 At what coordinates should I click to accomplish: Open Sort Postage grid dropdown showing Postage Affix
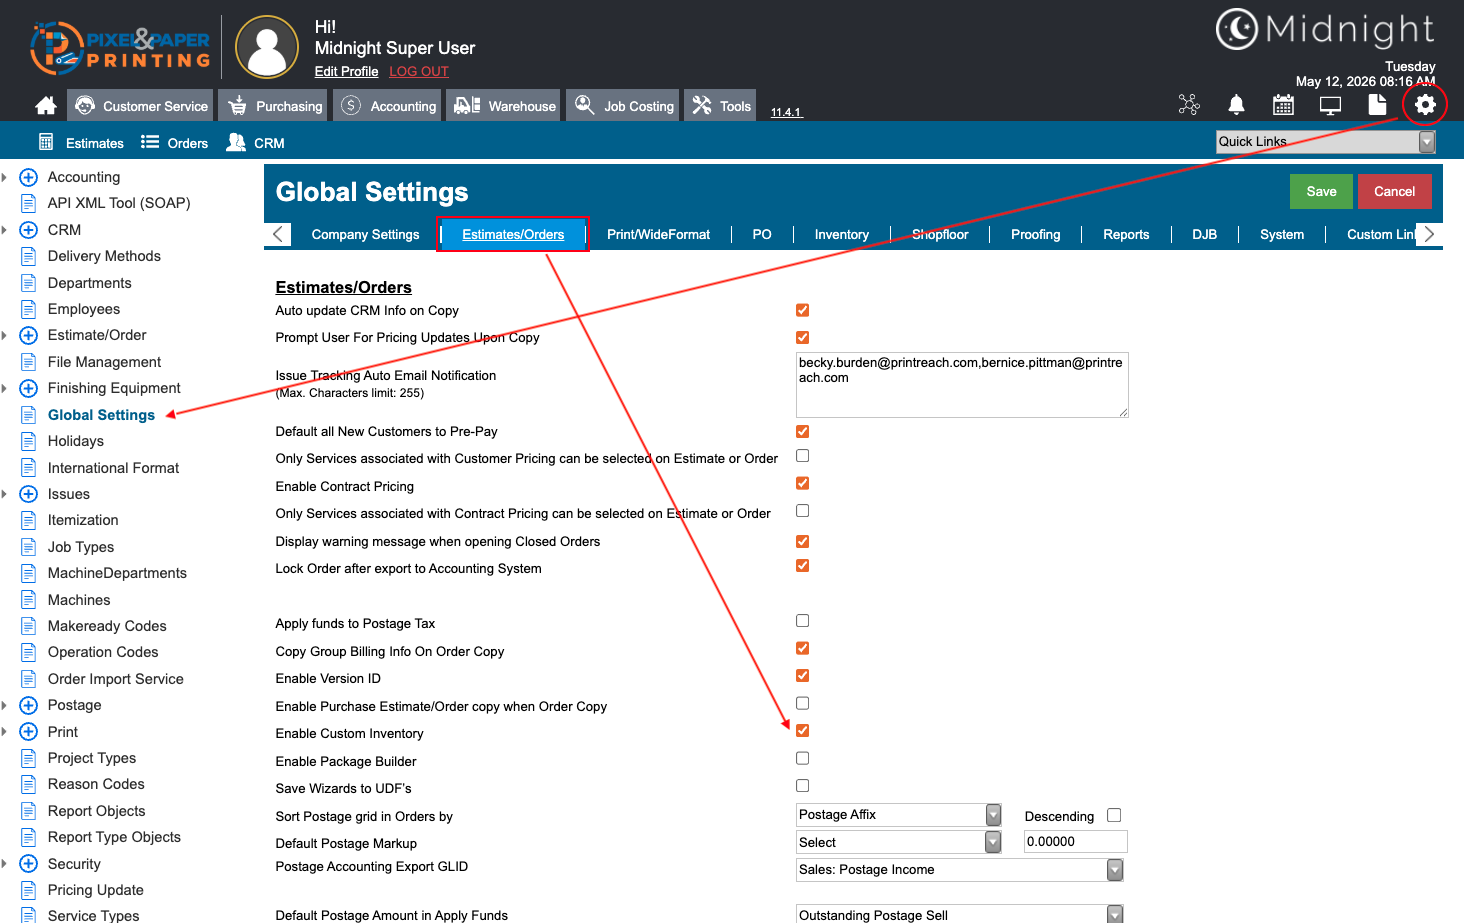tap(898, 815)
